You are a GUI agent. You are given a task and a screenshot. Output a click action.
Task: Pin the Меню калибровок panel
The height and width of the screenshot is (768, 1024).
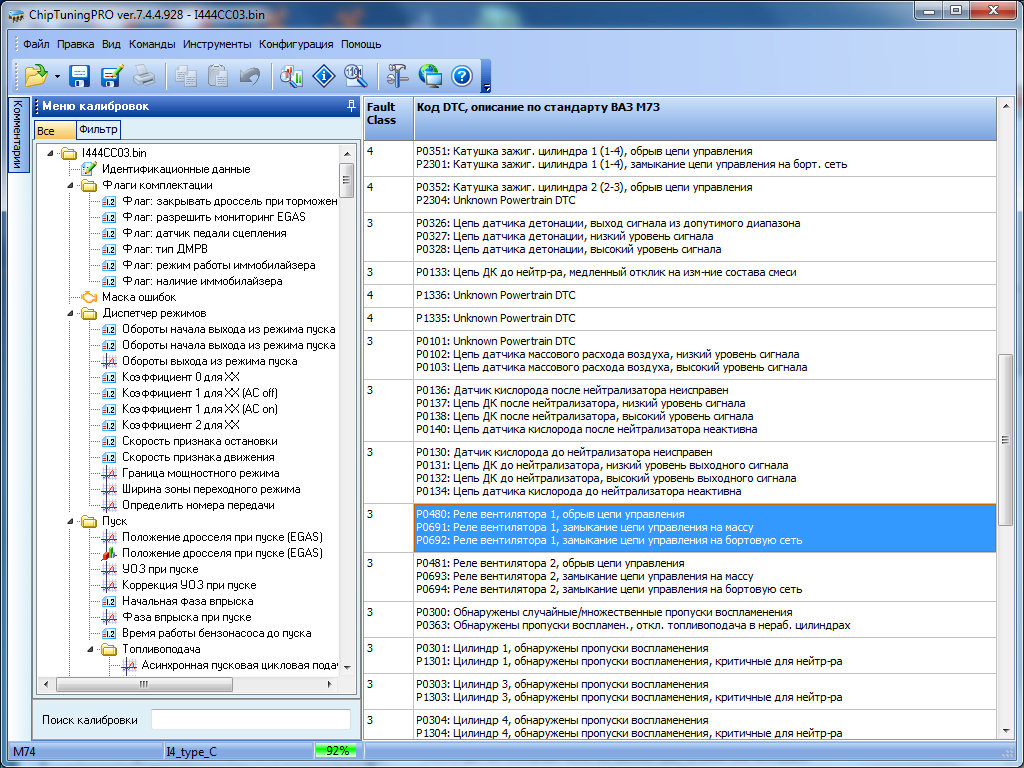350,106
